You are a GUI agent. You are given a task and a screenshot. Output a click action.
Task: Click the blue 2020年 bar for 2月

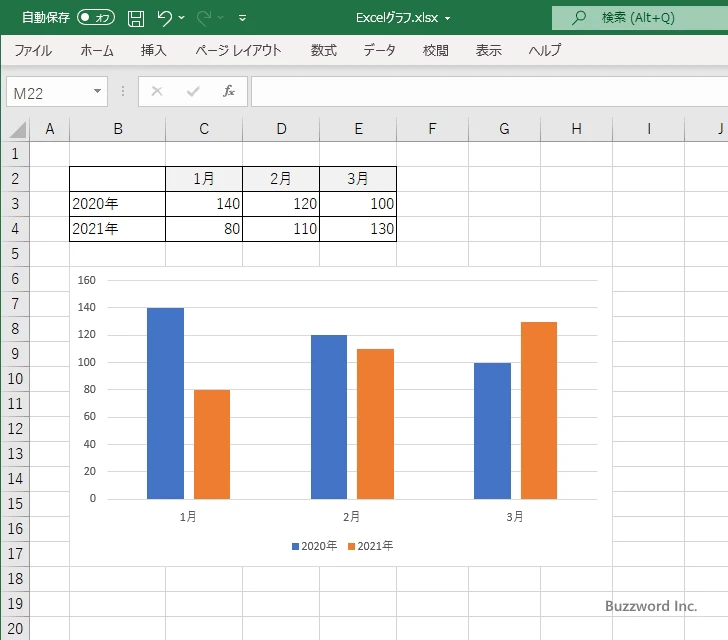(x=329, y=417)
